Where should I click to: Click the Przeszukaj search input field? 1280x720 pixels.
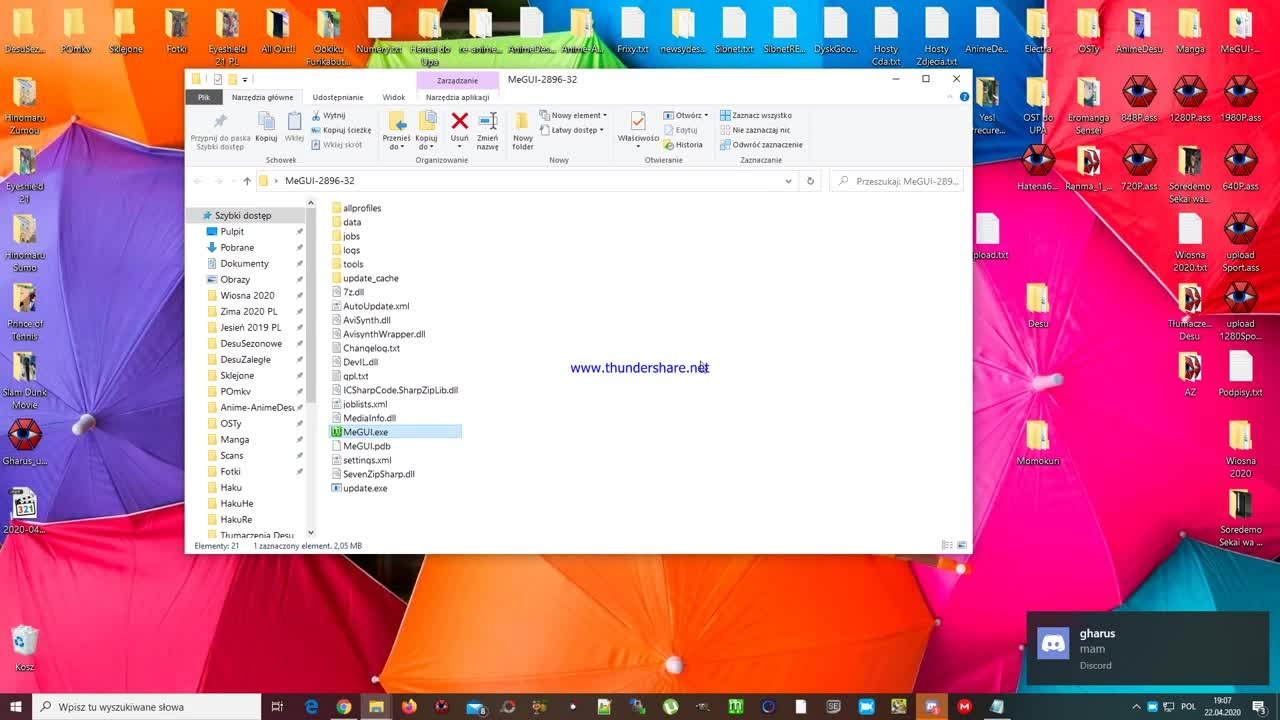[898, 181]
